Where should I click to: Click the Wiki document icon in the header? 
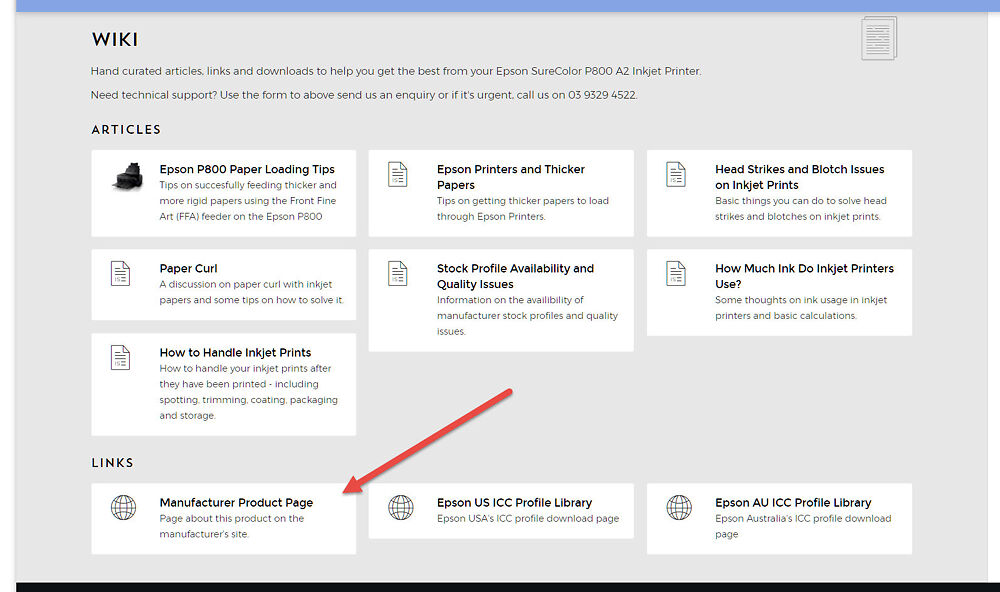[x=879, y=38]
